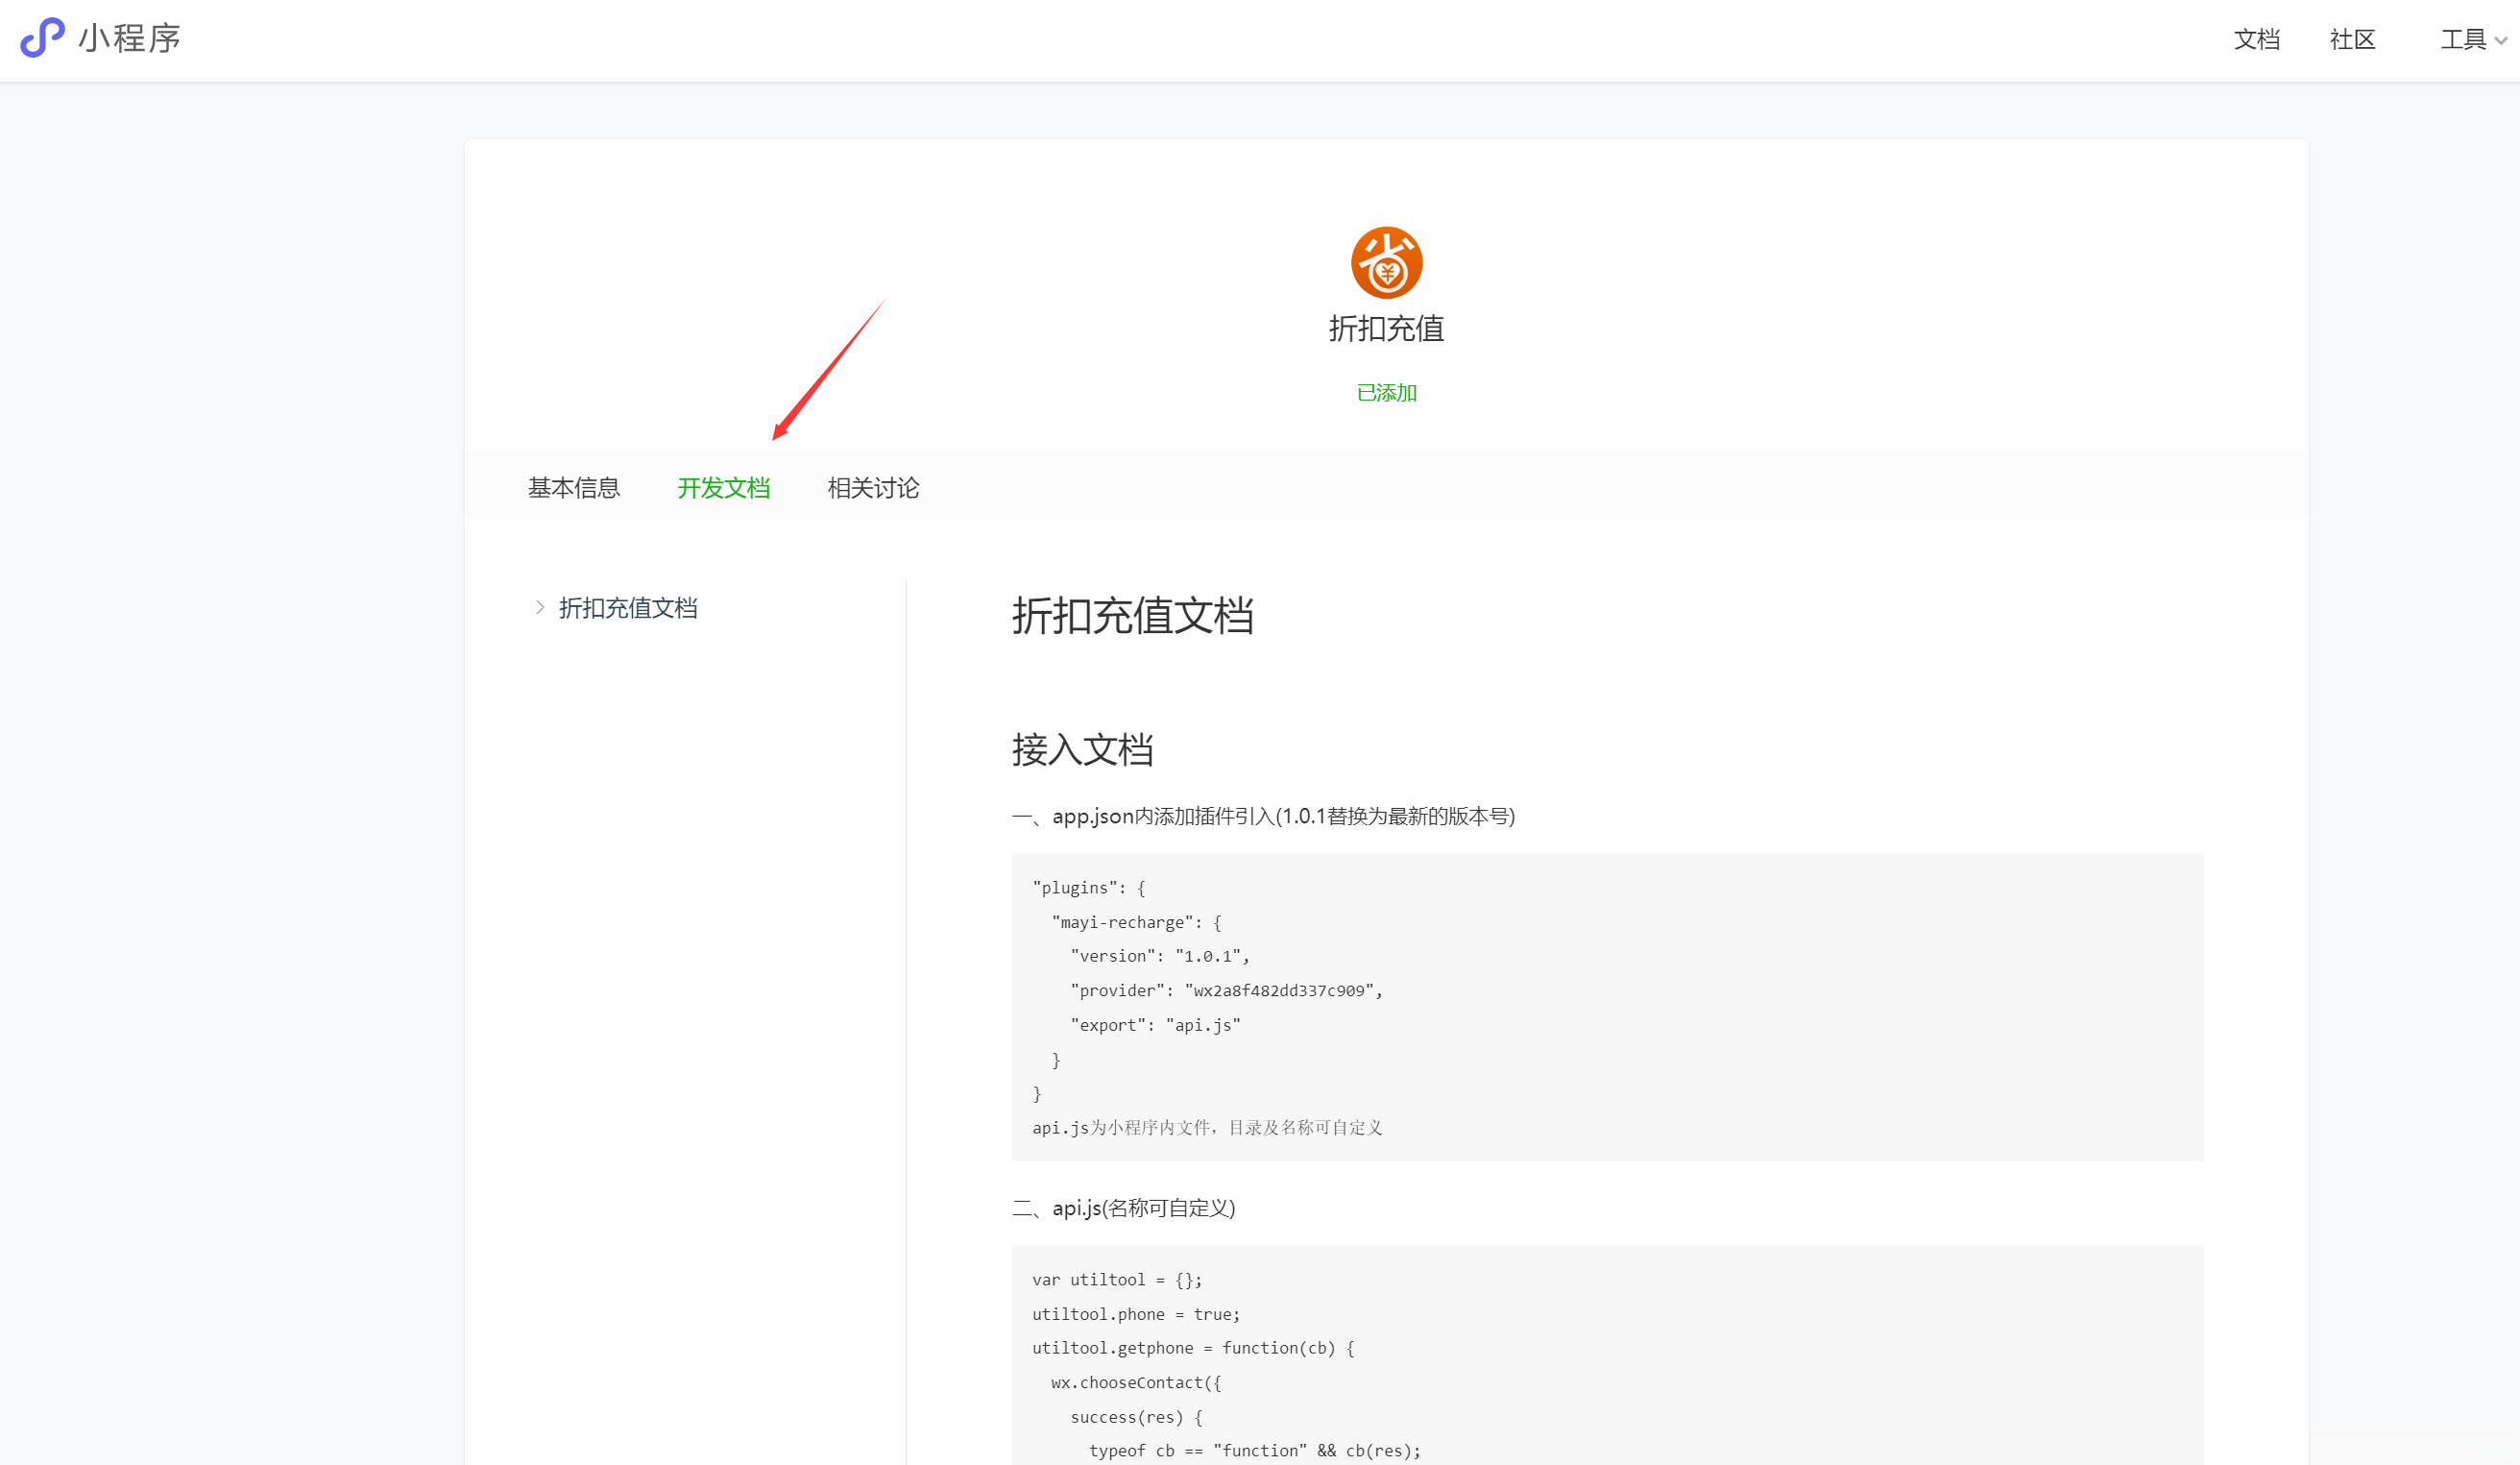The width and height of the screenshot is (2520, 1465).
Task: Open the 工具 dropdown
Action: pos(2470,39)
